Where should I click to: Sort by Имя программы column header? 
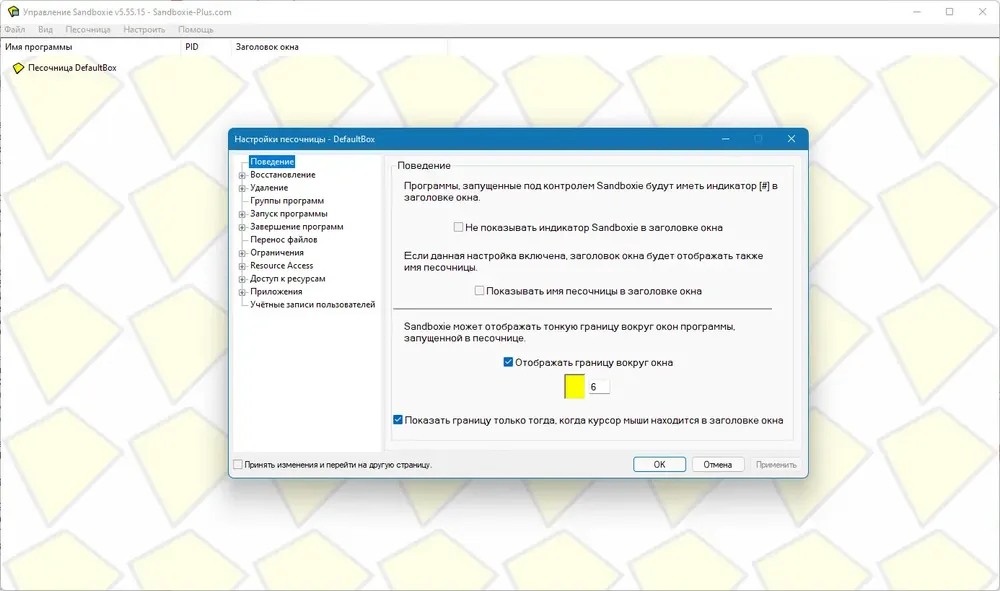(90, 47)
